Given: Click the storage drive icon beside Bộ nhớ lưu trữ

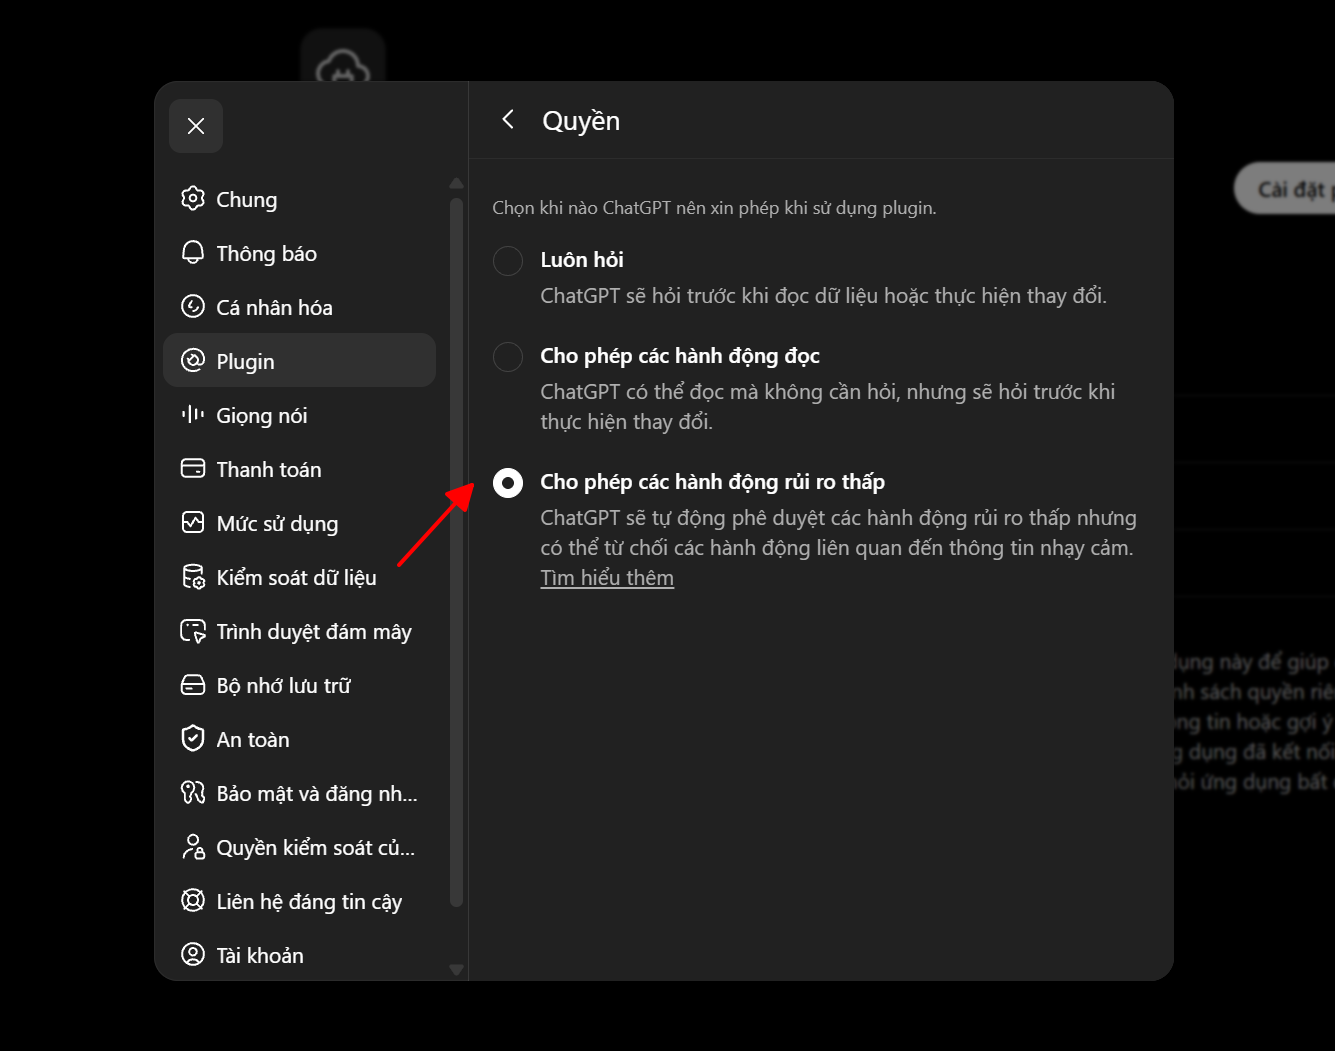Looking at the screenshot, I should click(x=193, y=685).
